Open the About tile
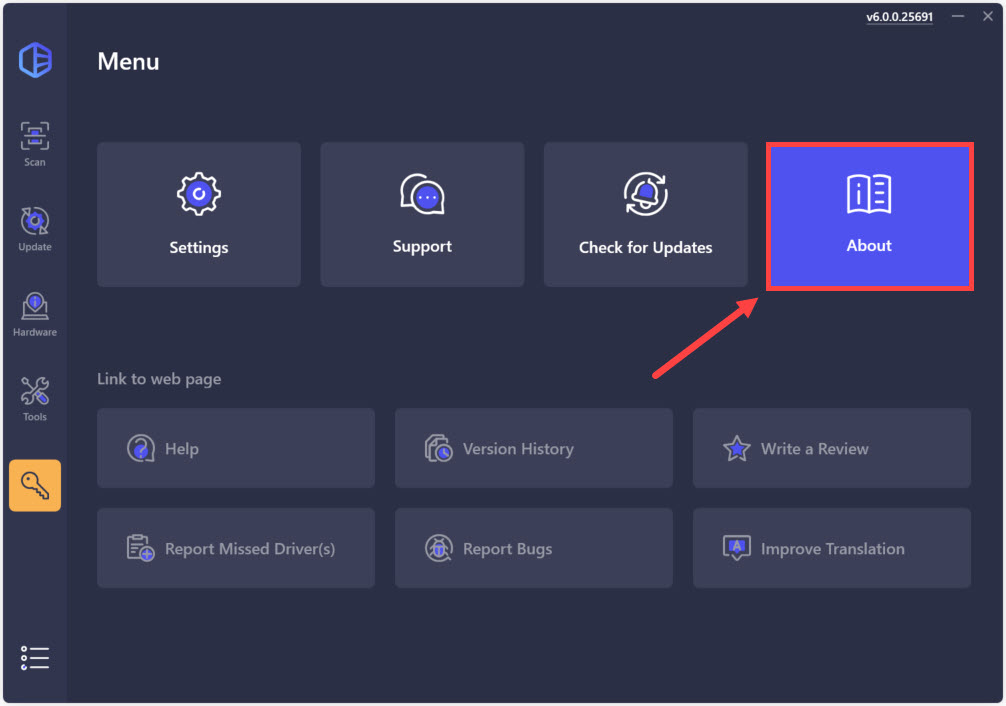Screen dimensions: 1006x706 click(869, 216)
